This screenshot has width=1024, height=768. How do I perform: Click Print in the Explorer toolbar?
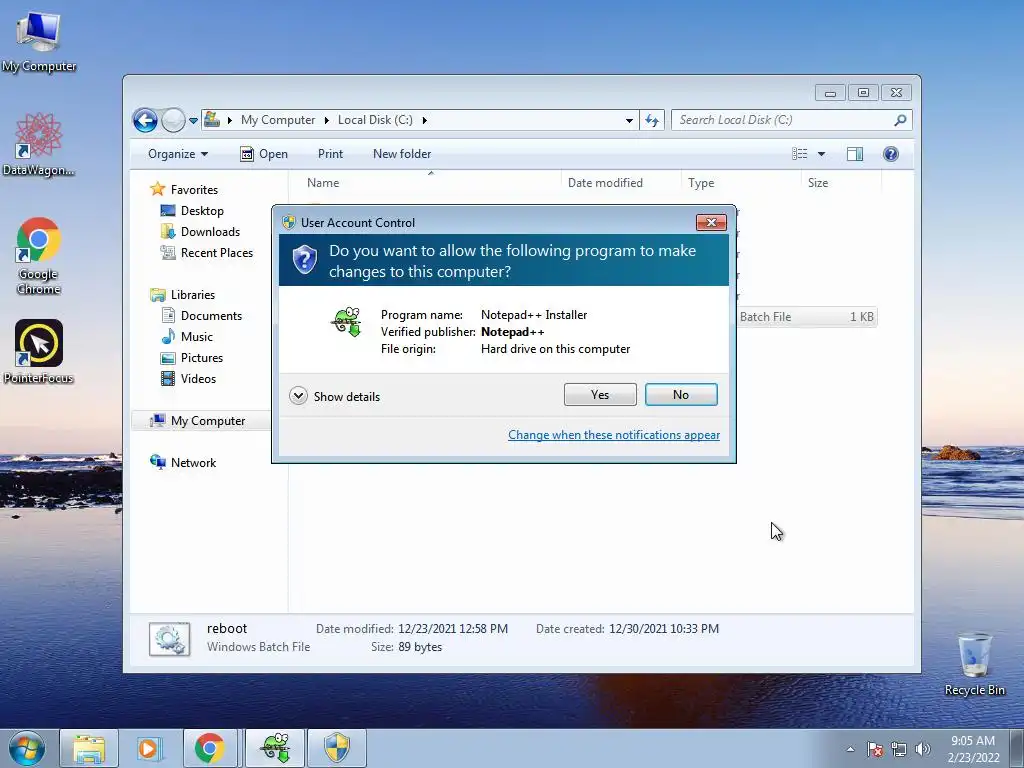tap(330, 154)
